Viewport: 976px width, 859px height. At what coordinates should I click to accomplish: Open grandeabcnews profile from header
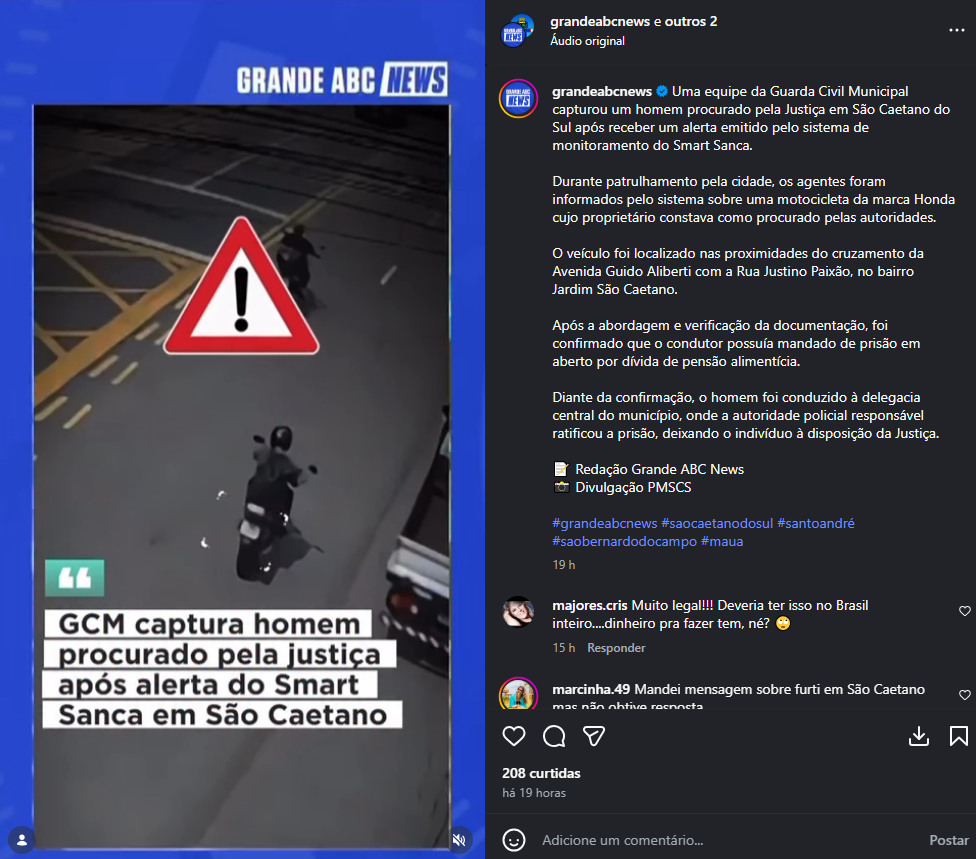tap(600, 21)
